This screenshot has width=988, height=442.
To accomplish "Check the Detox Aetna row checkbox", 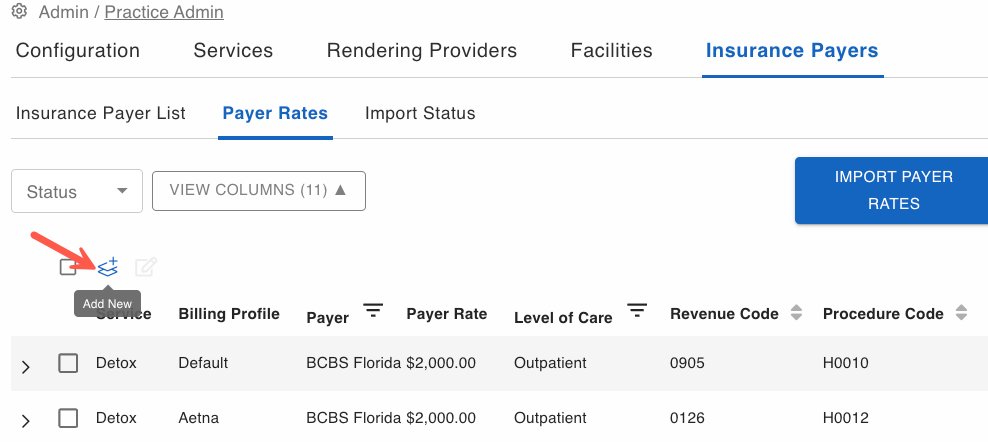I will coord(68,418).
